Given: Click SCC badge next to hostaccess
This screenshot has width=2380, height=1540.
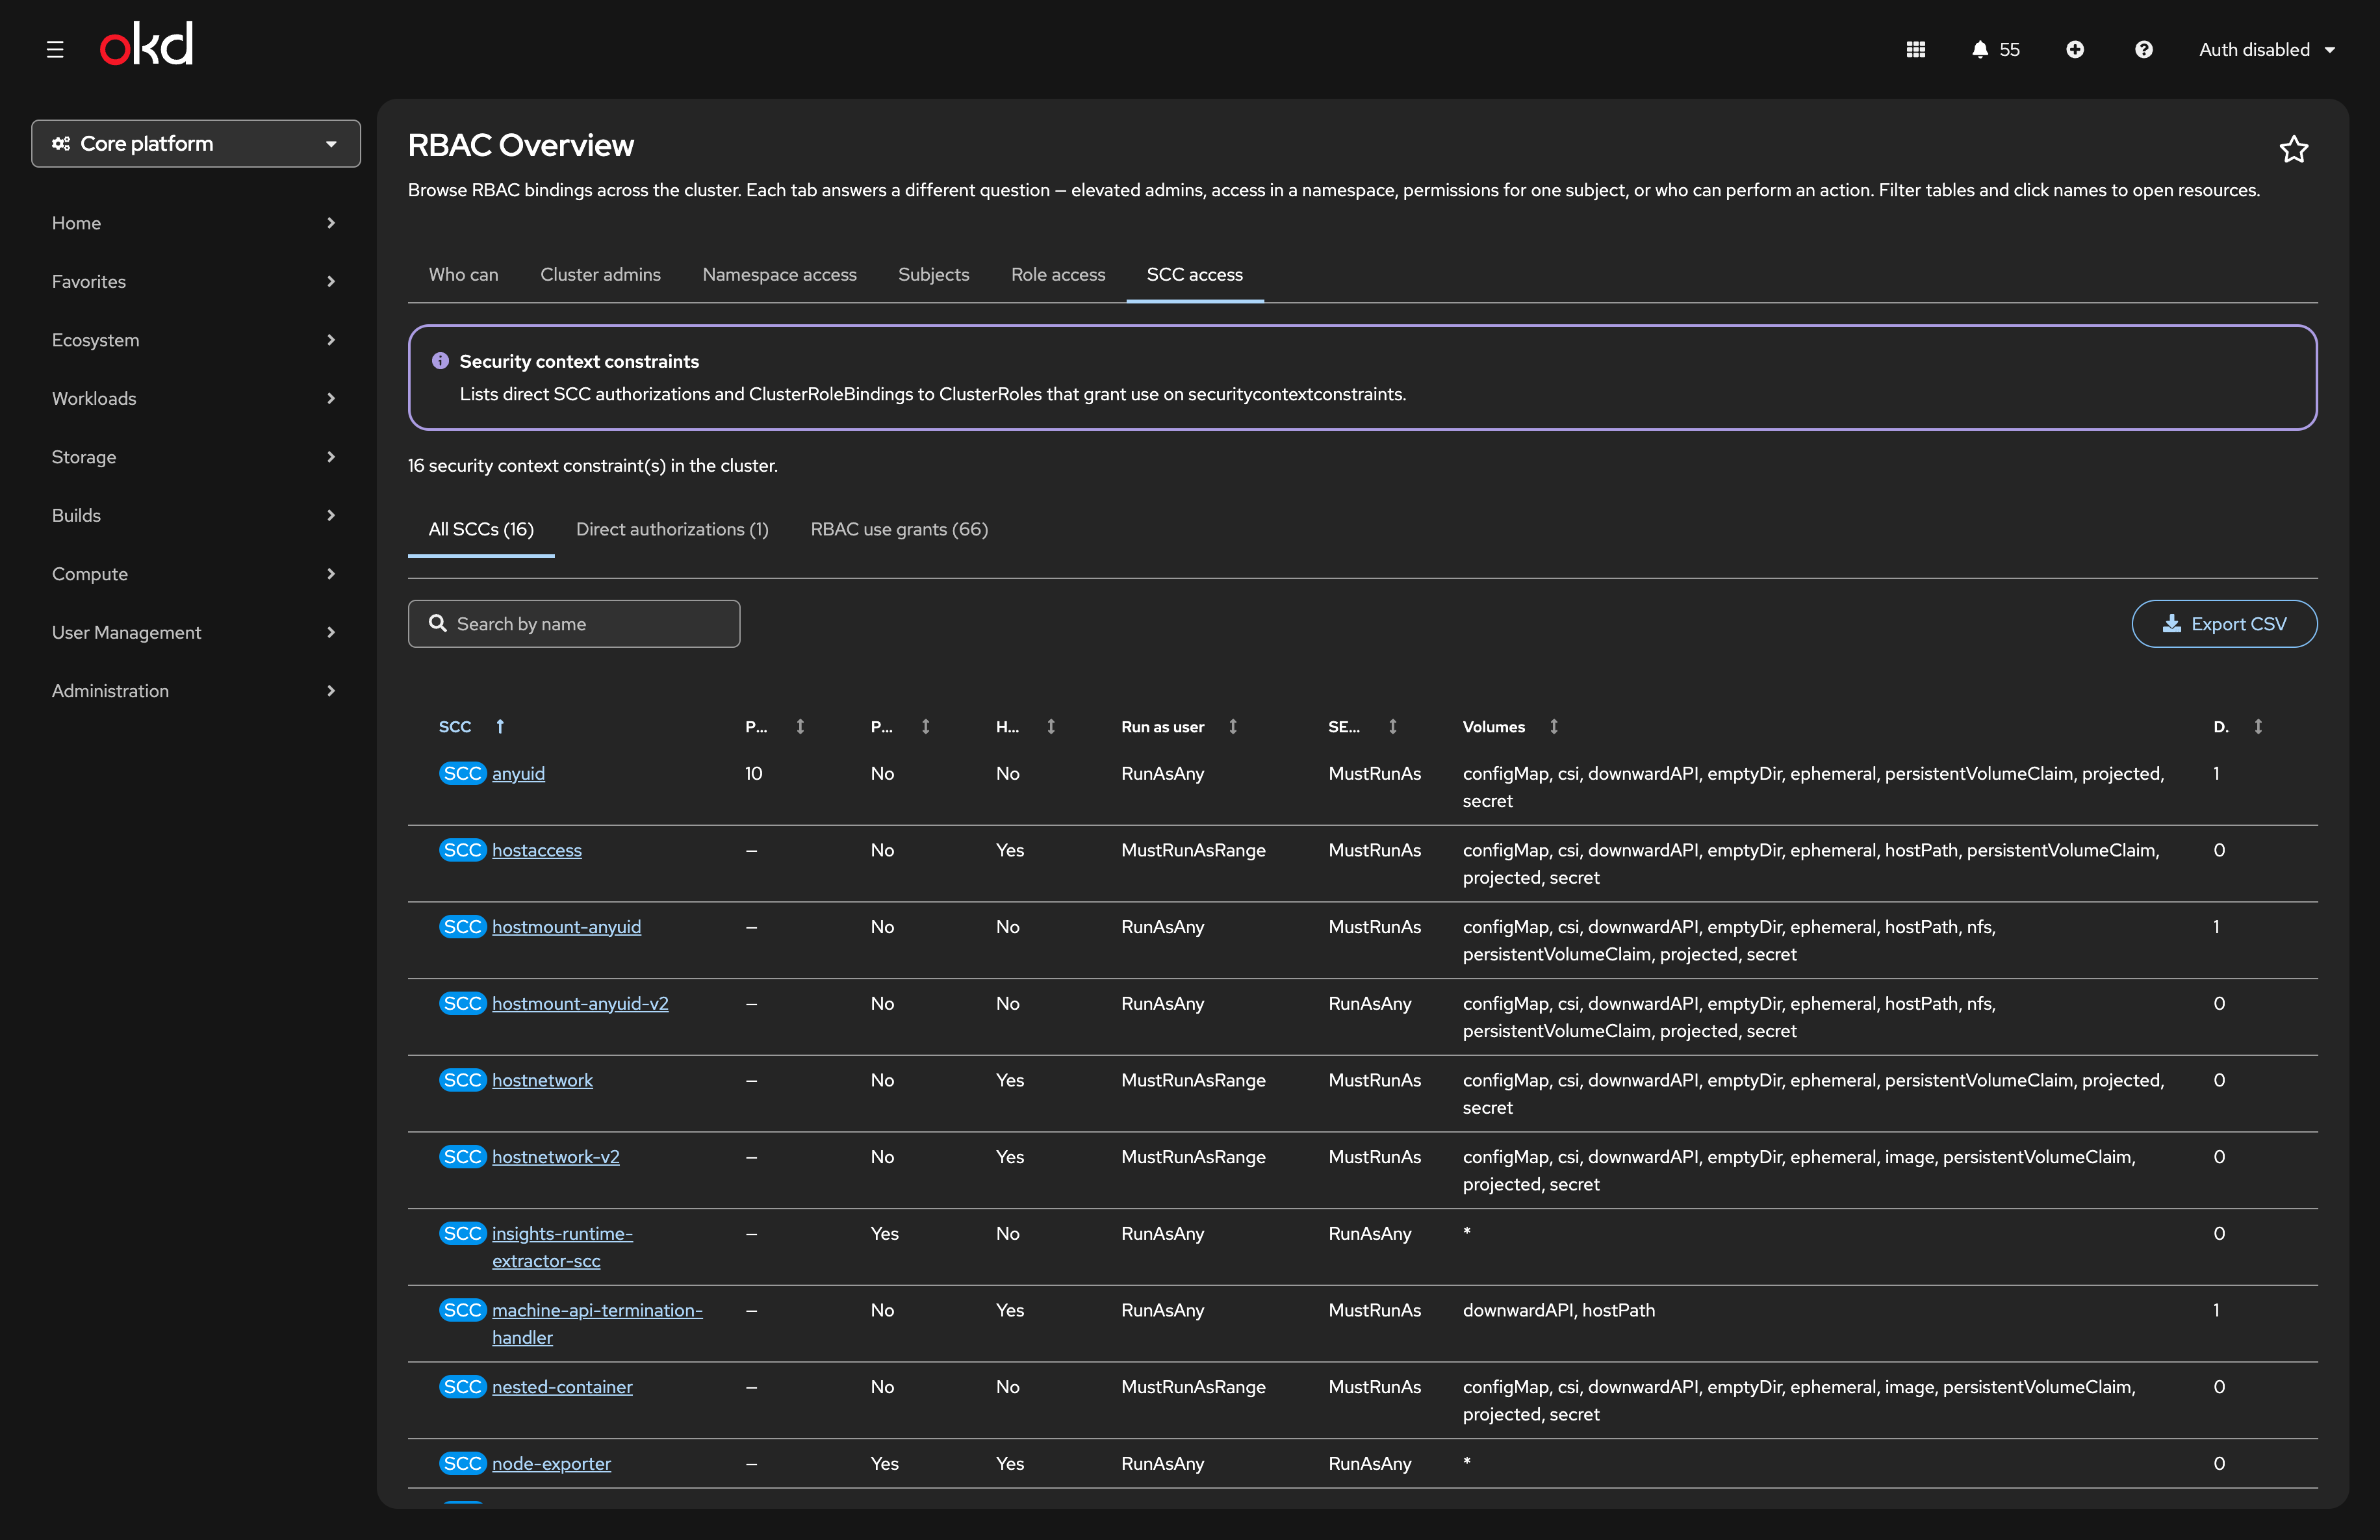Looking at the screenshot, I should pyautogui.click(x=462, y=850).
